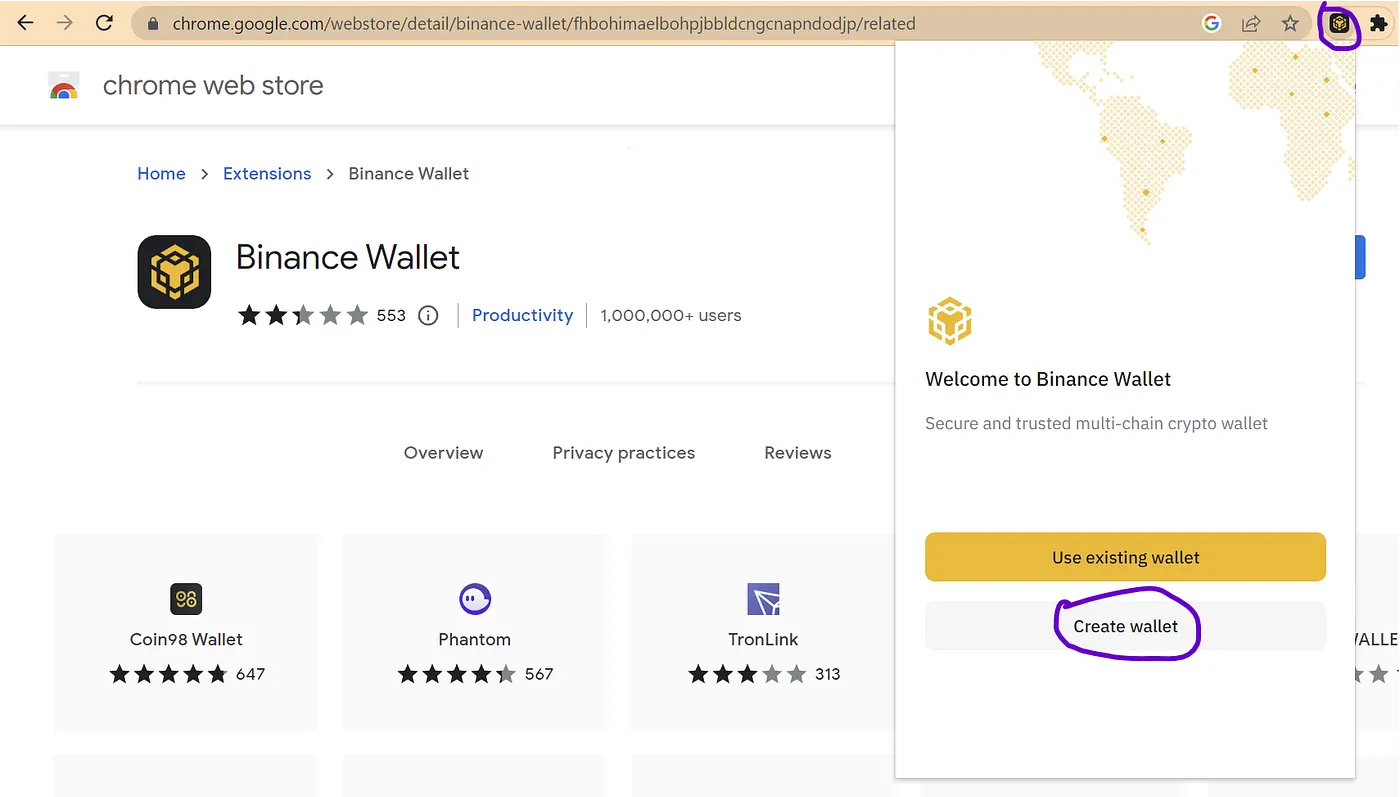Bookmark this page with the star icon
The width and height of the screenshot is (1400, 797).
(1290, 23)
